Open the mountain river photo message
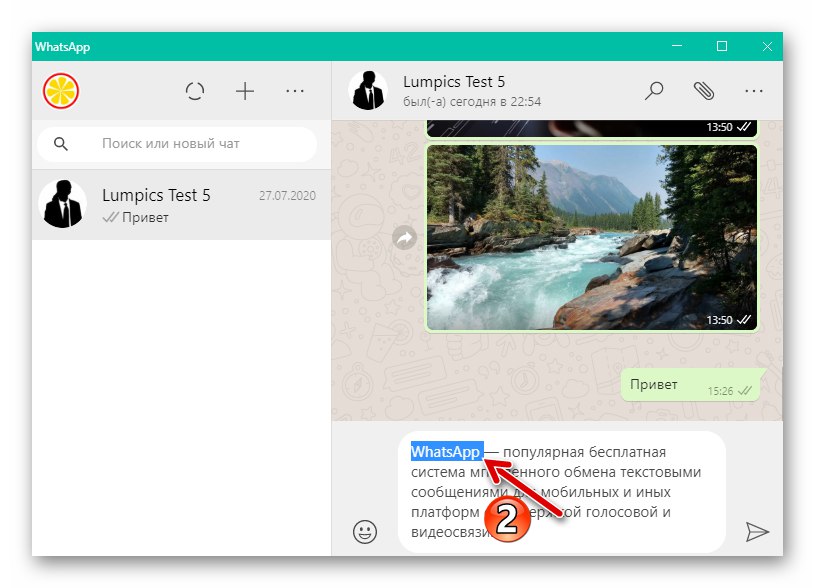815x588 pixels. (591, 237)
